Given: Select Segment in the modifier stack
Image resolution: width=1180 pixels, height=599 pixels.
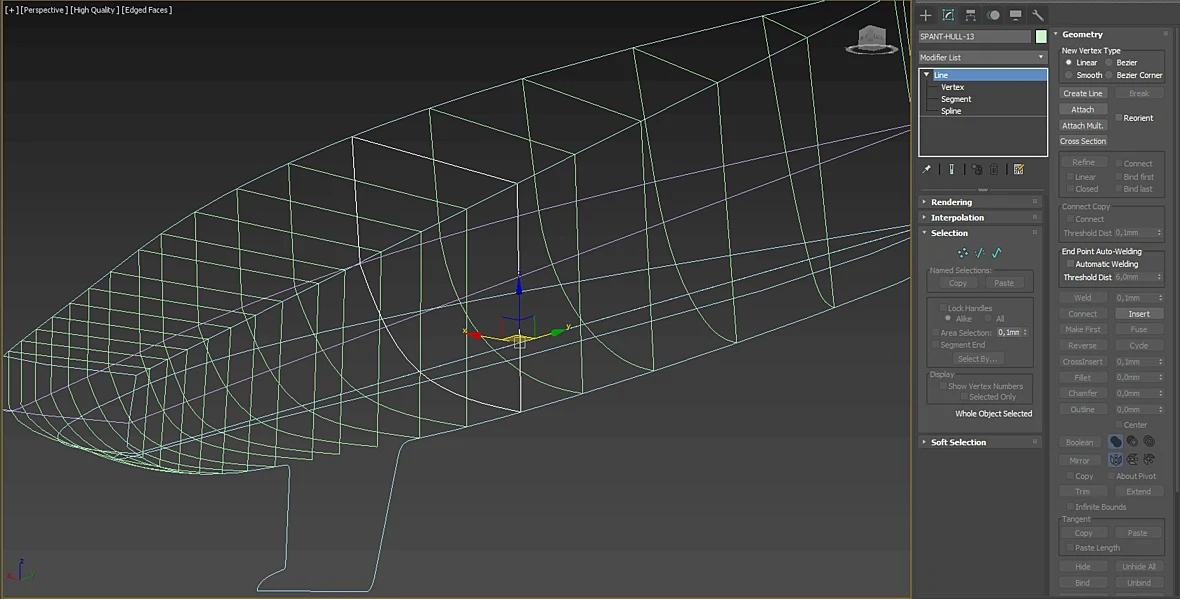Looking at the screenshot, I should tap(956, 99).
